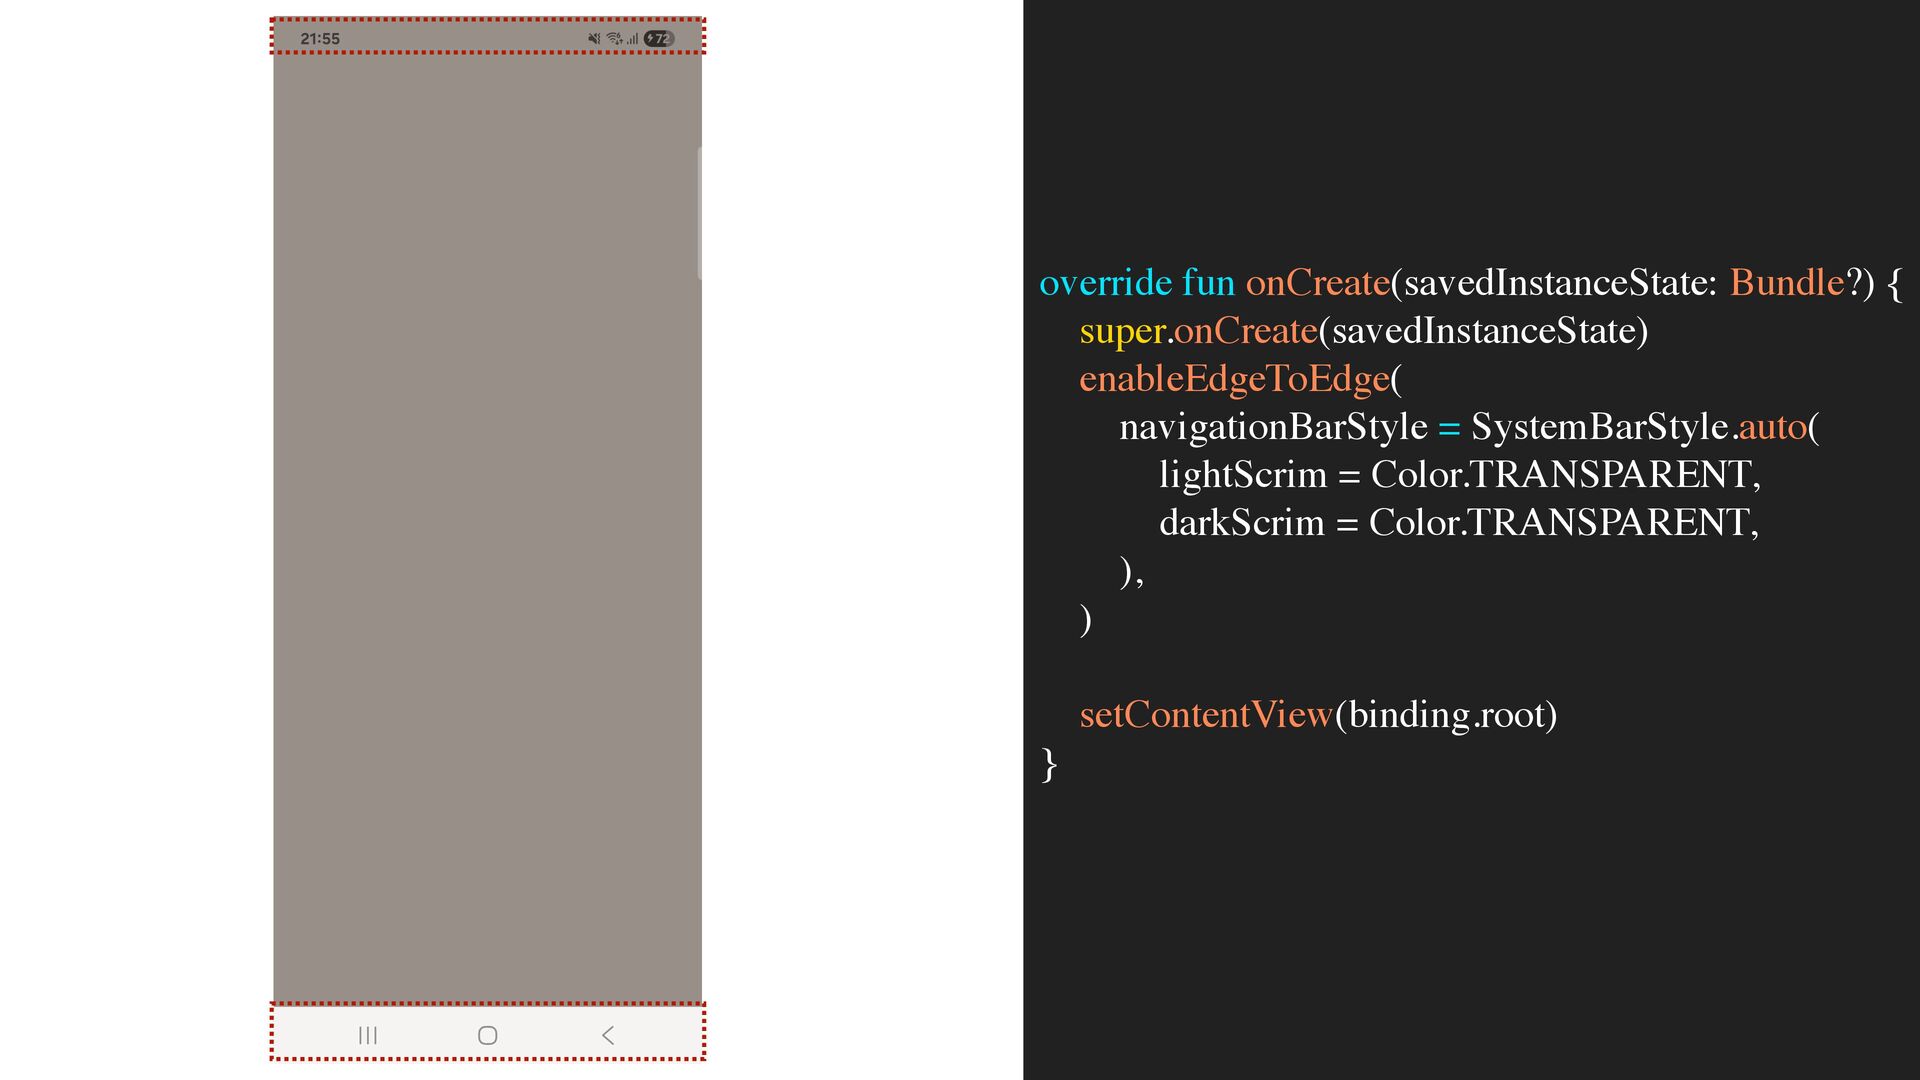The width and height of the screenshot is (1920, 1080).
Task: Click 'setContentView(binding.root)' code line
Action: [x=1319, y=715]
